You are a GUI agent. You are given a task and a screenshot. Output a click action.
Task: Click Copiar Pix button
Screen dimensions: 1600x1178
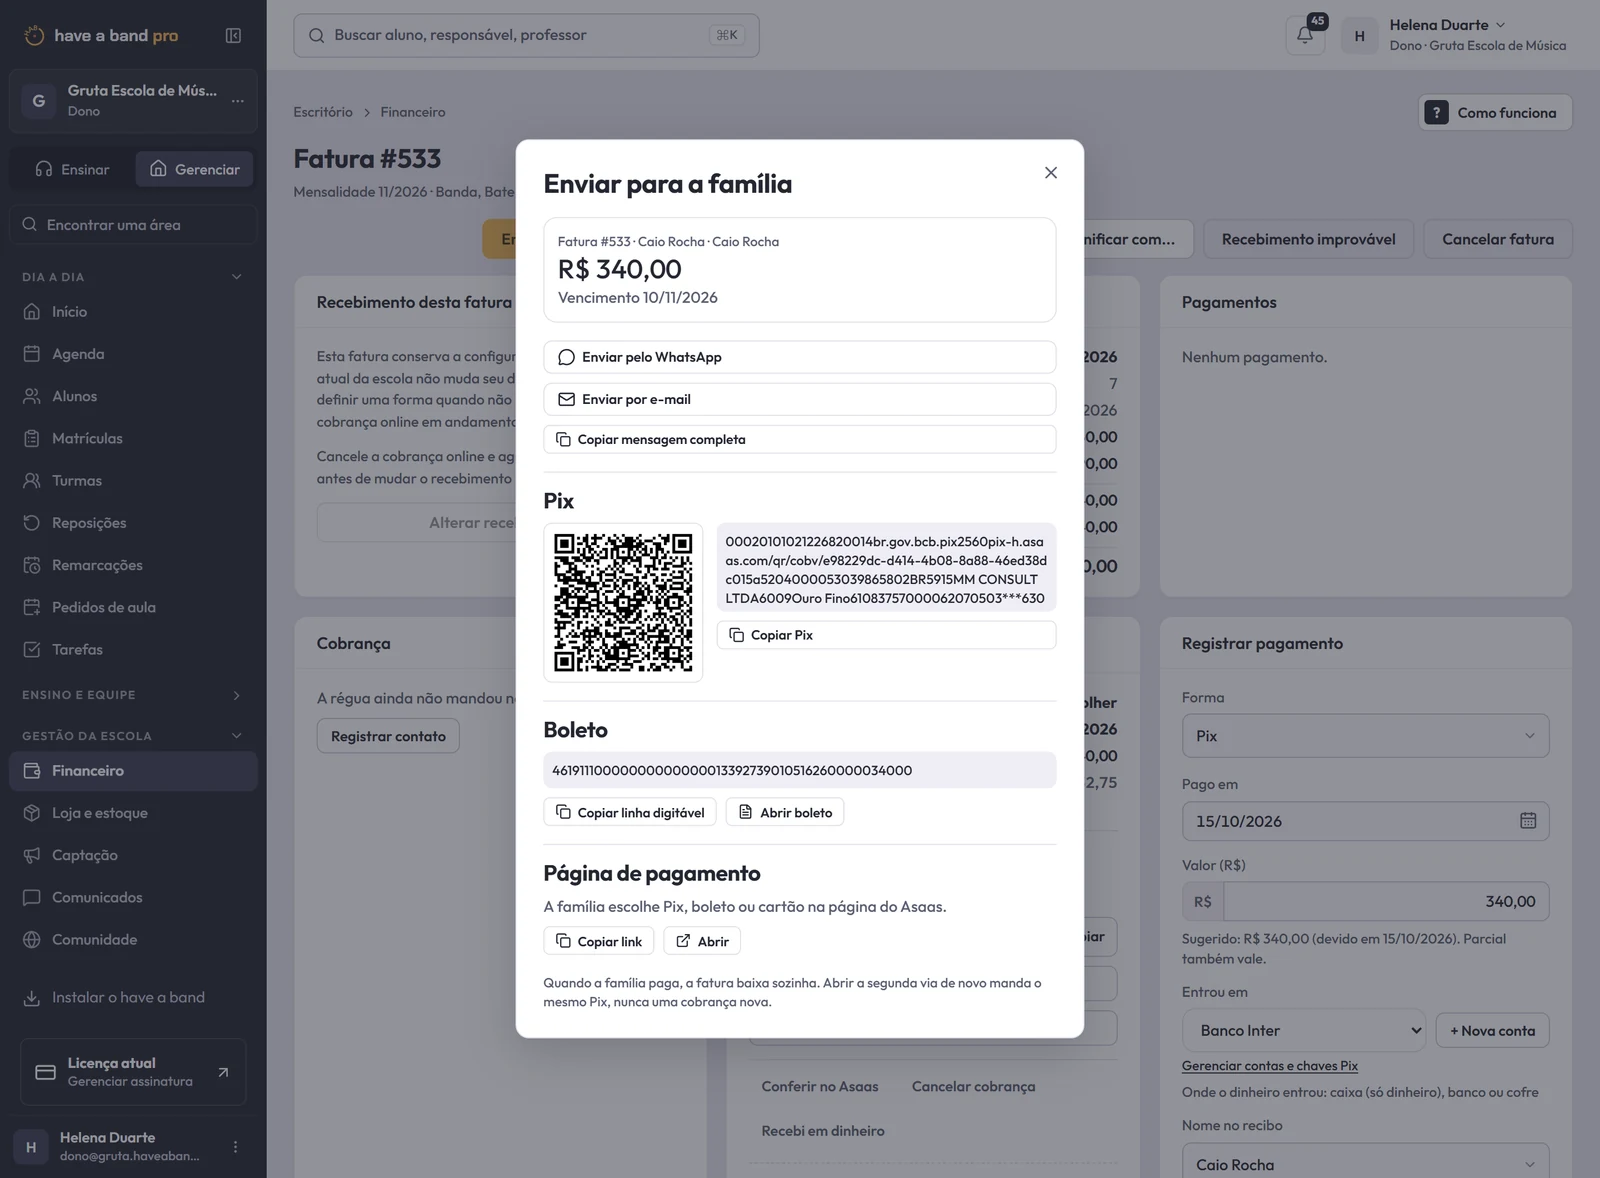[886, 635]
